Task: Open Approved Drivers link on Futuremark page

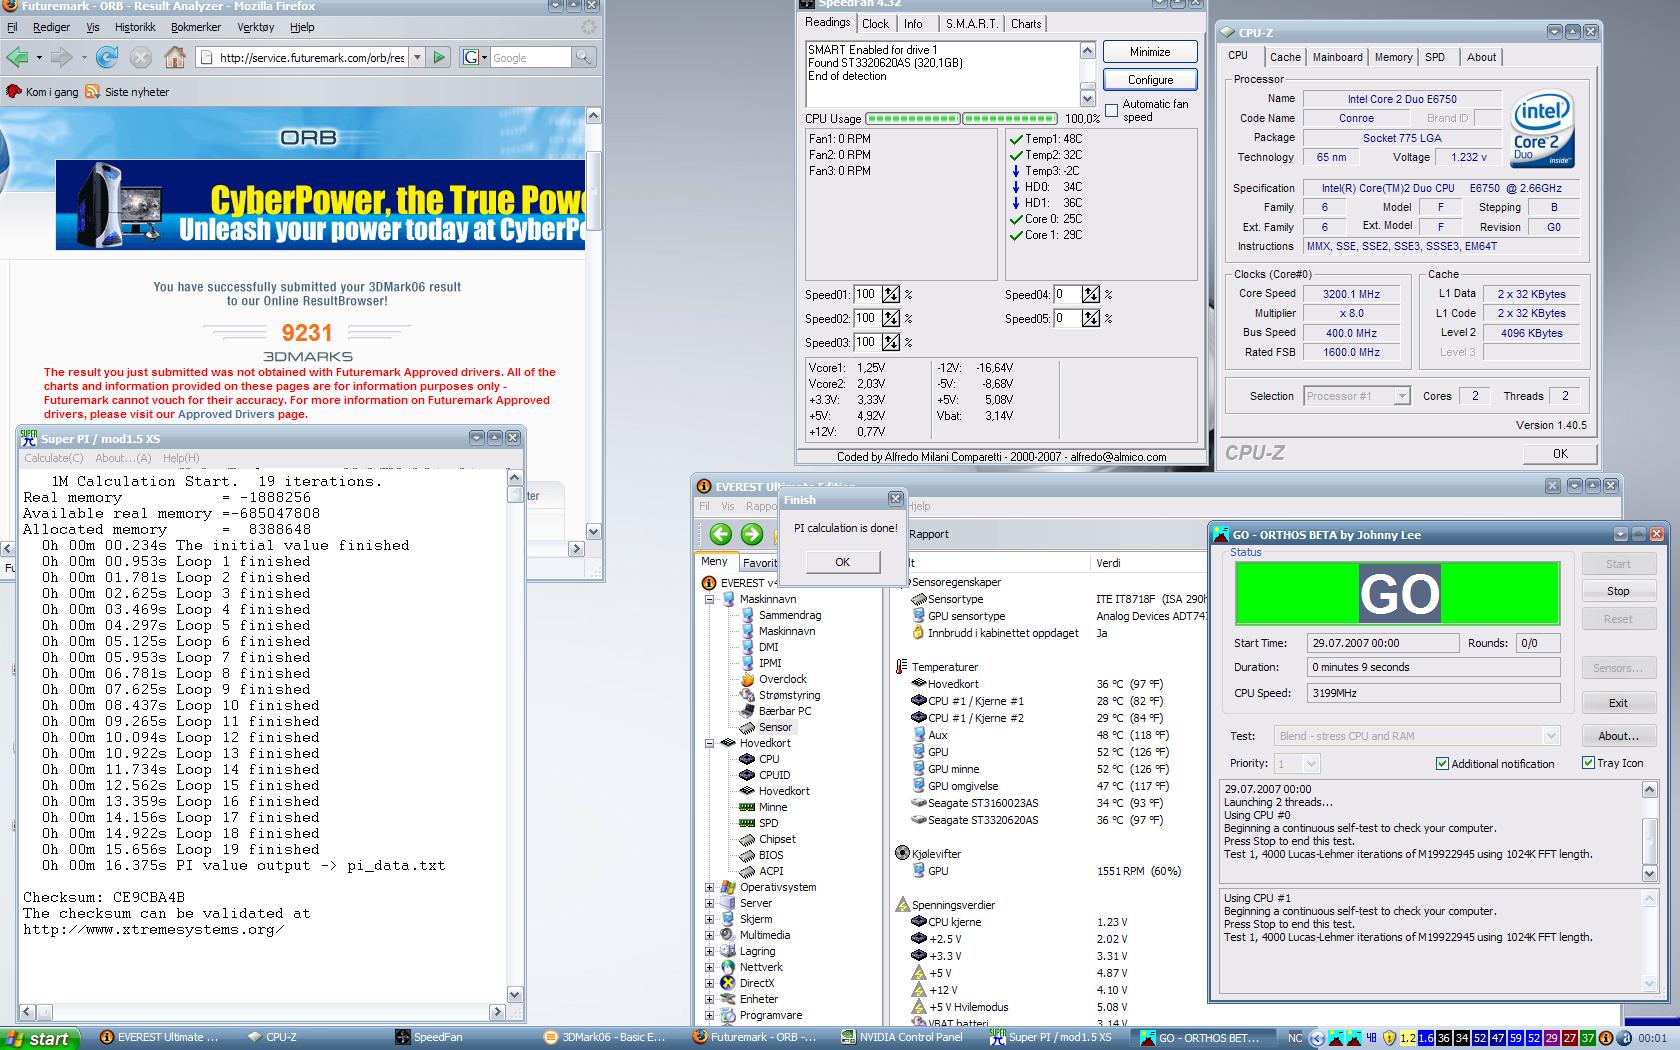Action: [x=226, y=414]
